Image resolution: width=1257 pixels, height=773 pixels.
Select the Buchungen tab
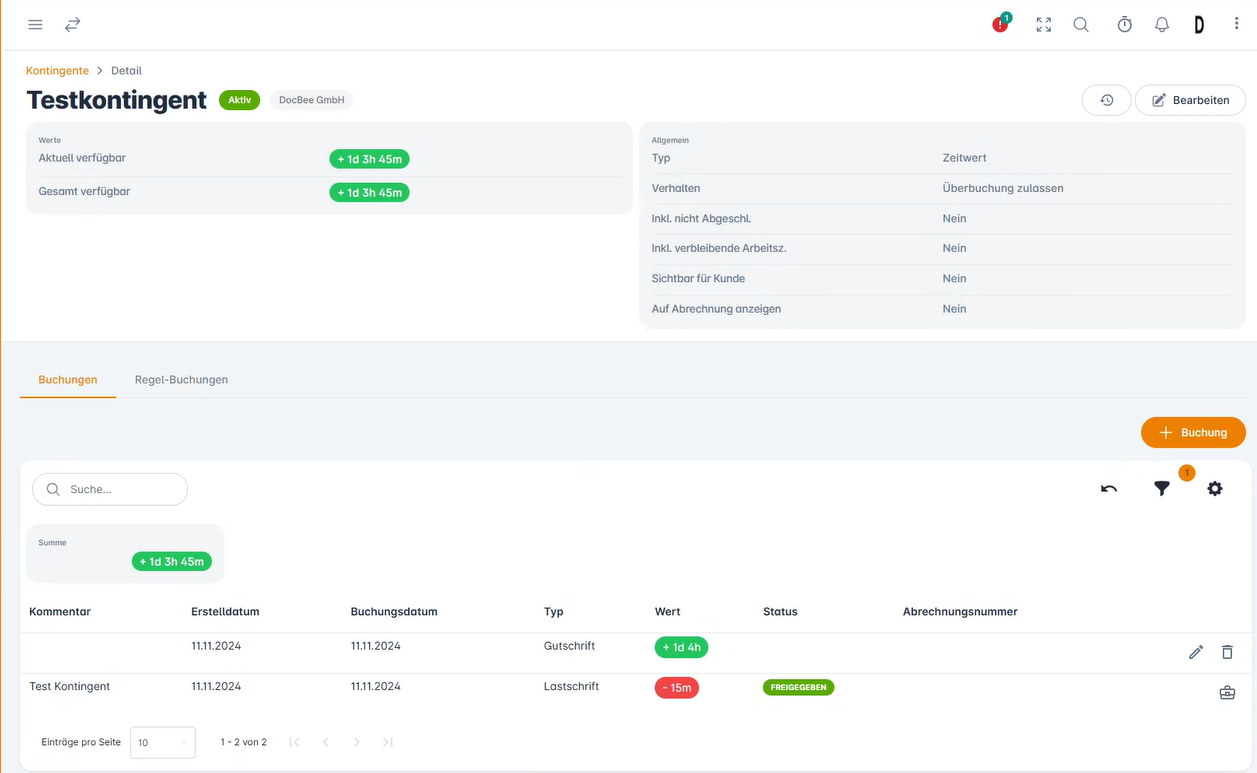tap(68, 380)
